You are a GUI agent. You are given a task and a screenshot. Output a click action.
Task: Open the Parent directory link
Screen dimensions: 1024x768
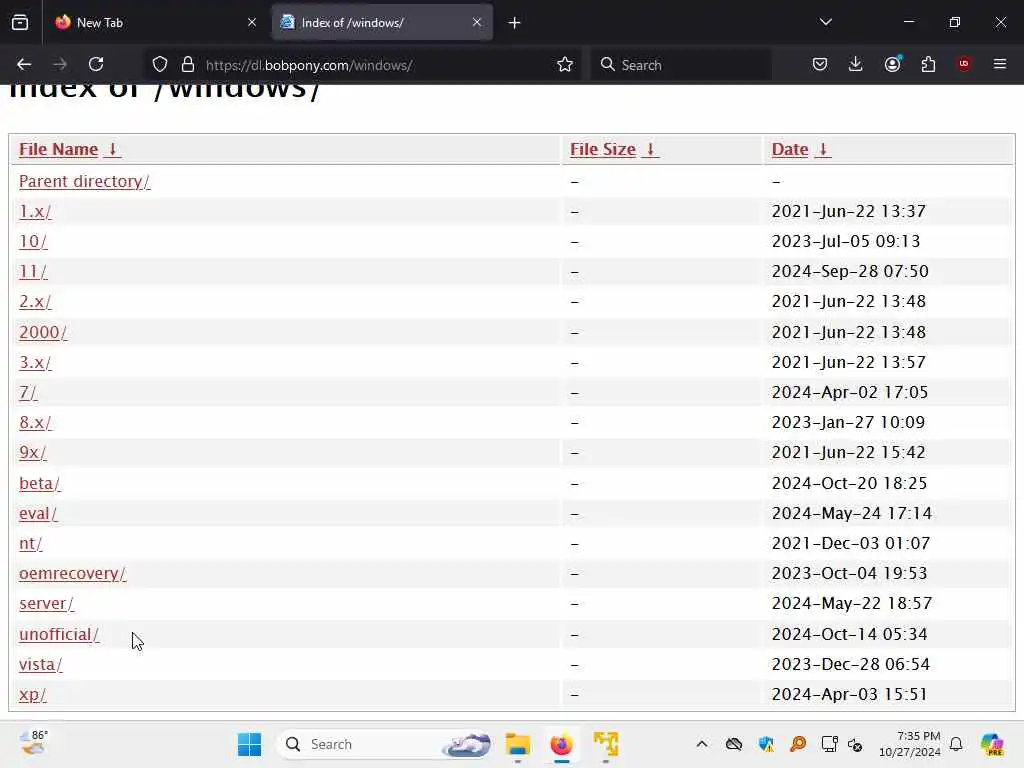coord(84,182)
